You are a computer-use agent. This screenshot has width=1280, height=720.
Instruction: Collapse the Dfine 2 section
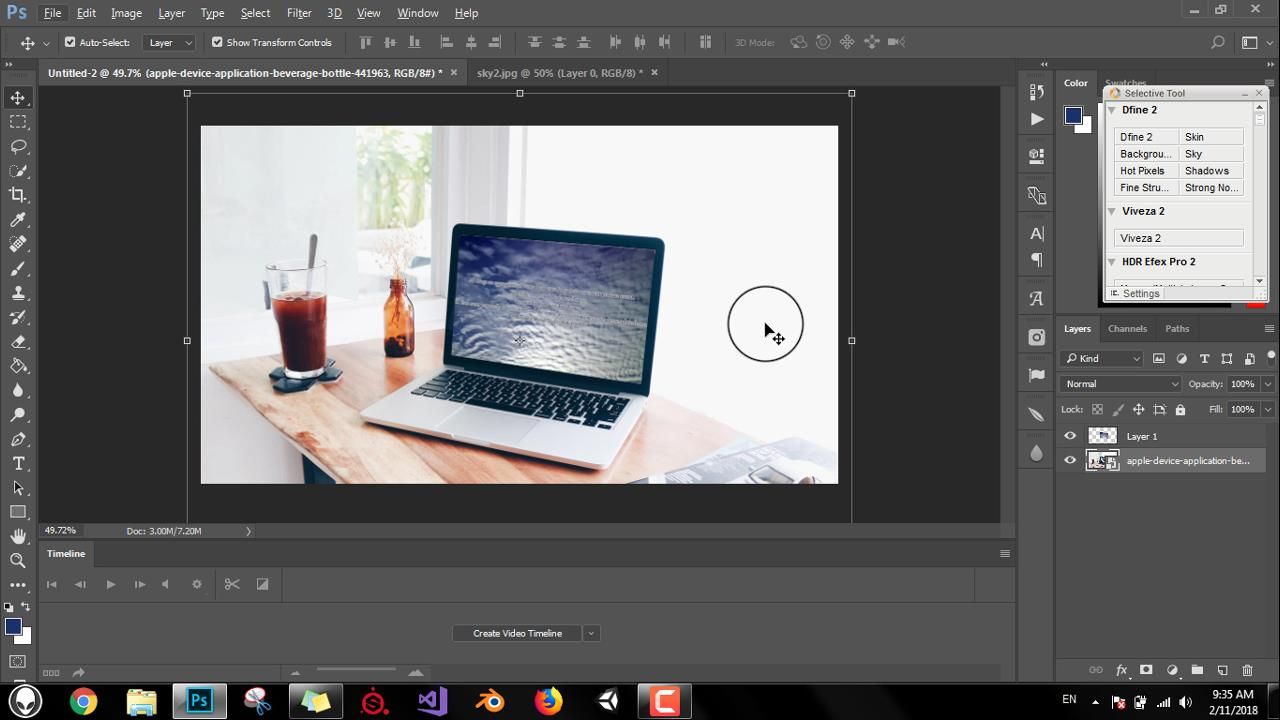(x=1112, y=110)
